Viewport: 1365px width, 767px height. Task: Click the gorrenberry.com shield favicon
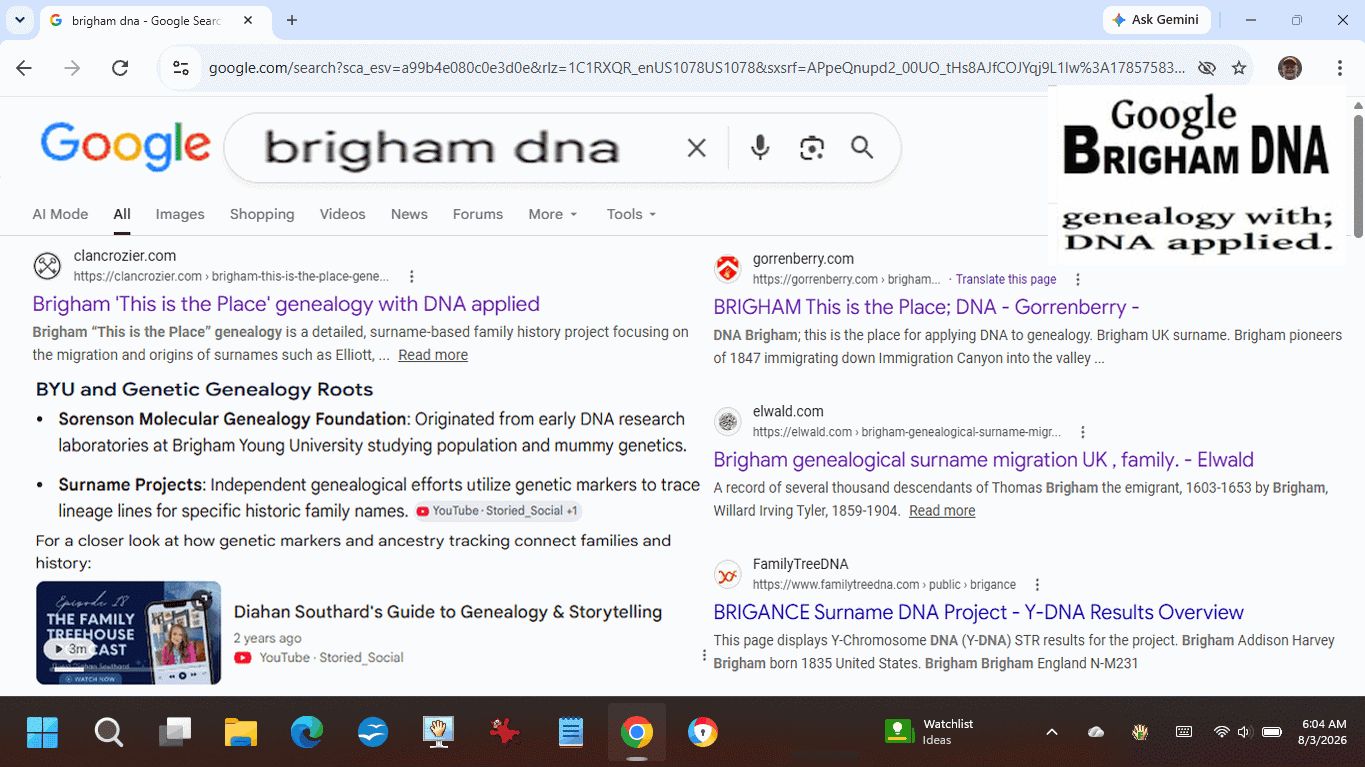pos(727,269)
